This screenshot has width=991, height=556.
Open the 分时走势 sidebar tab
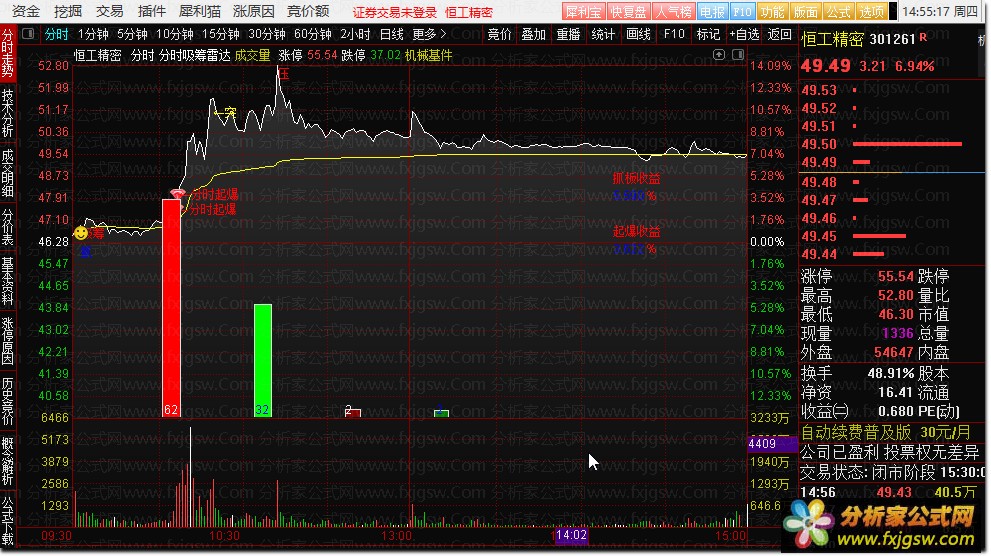click(7, 52)
